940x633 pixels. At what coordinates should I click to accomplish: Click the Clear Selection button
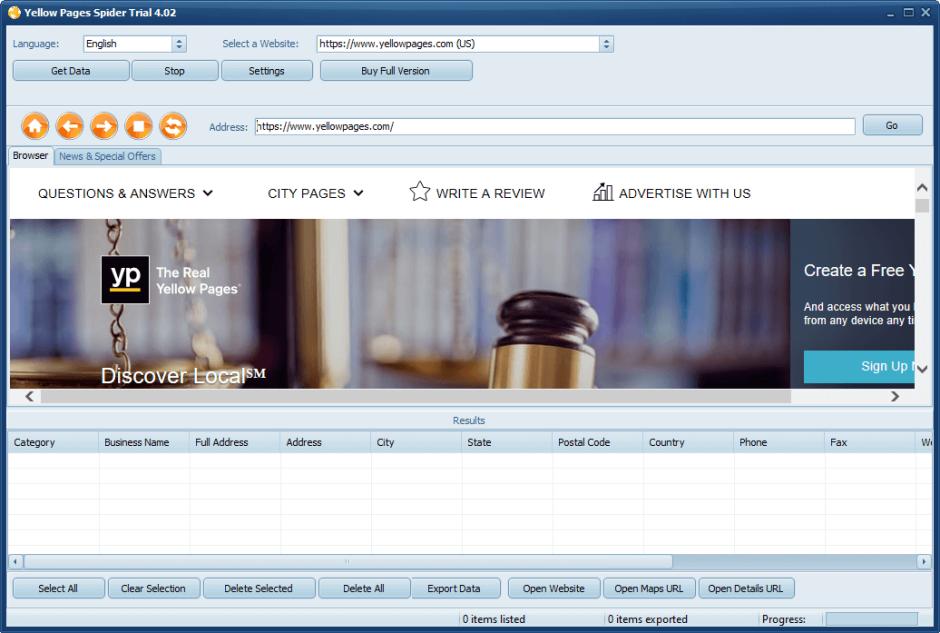(x=153, y=589)
